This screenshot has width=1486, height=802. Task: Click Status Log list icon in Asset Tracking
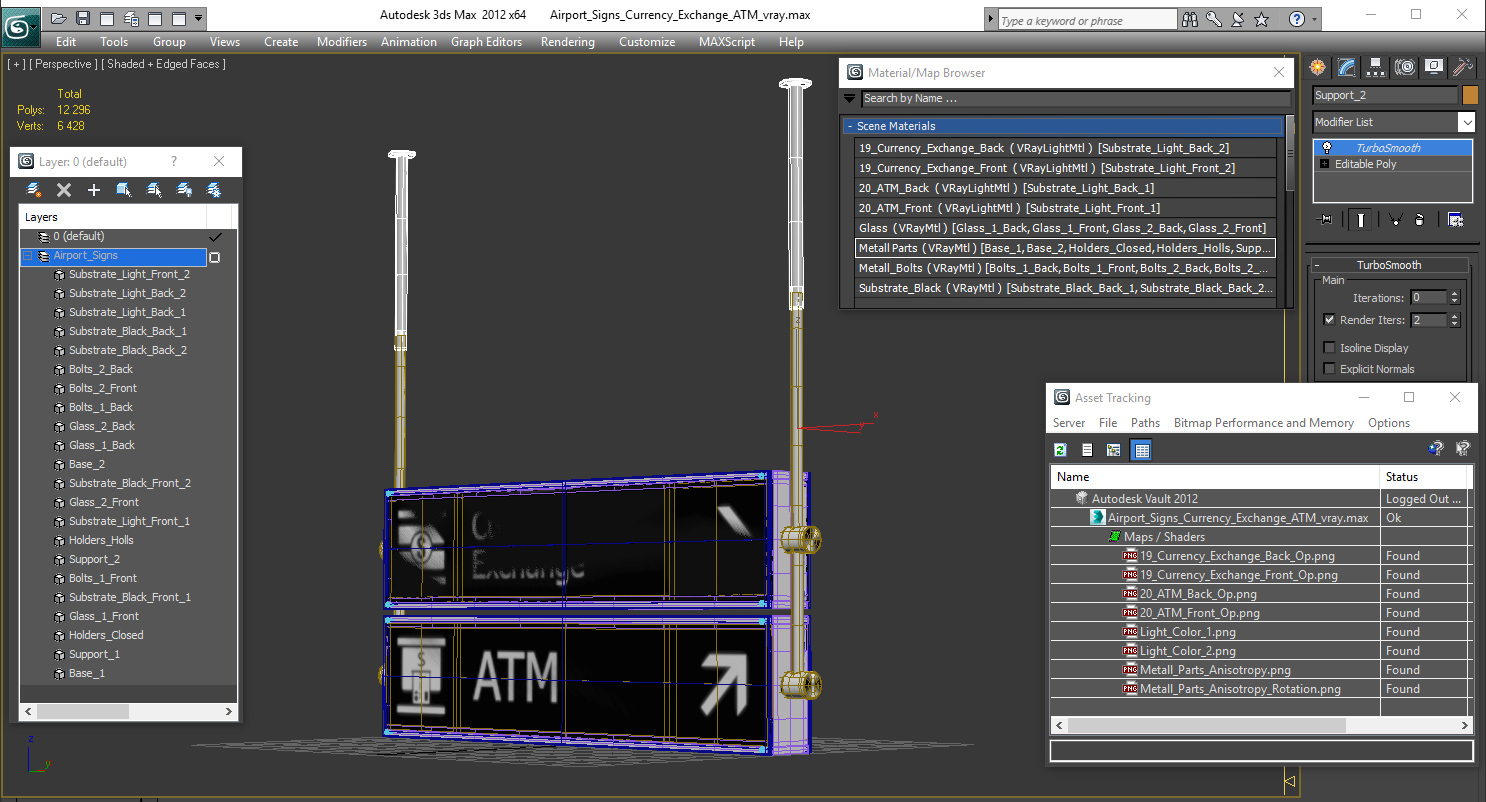tap(1087, 450)
